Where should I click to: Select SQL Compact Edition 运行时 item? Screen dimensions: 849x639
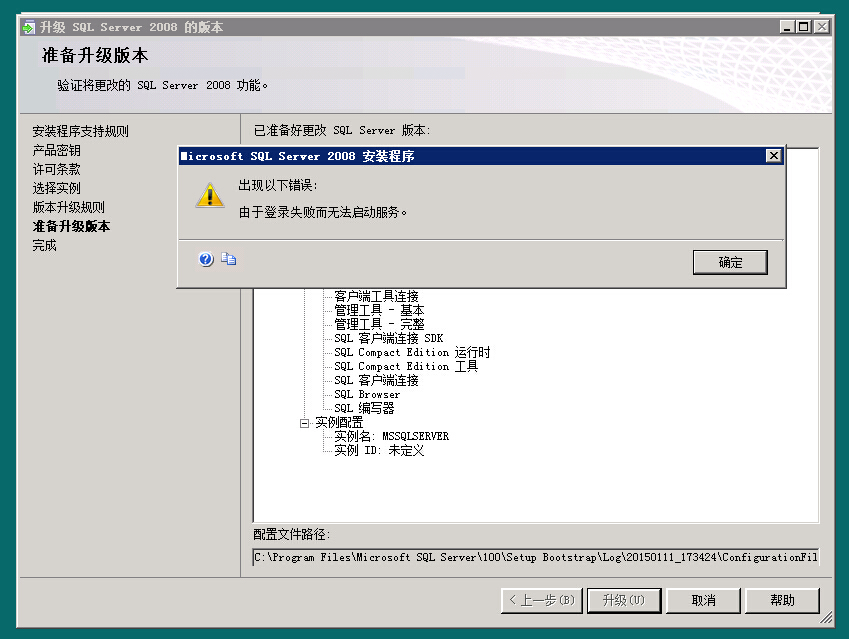pos(412,353)
